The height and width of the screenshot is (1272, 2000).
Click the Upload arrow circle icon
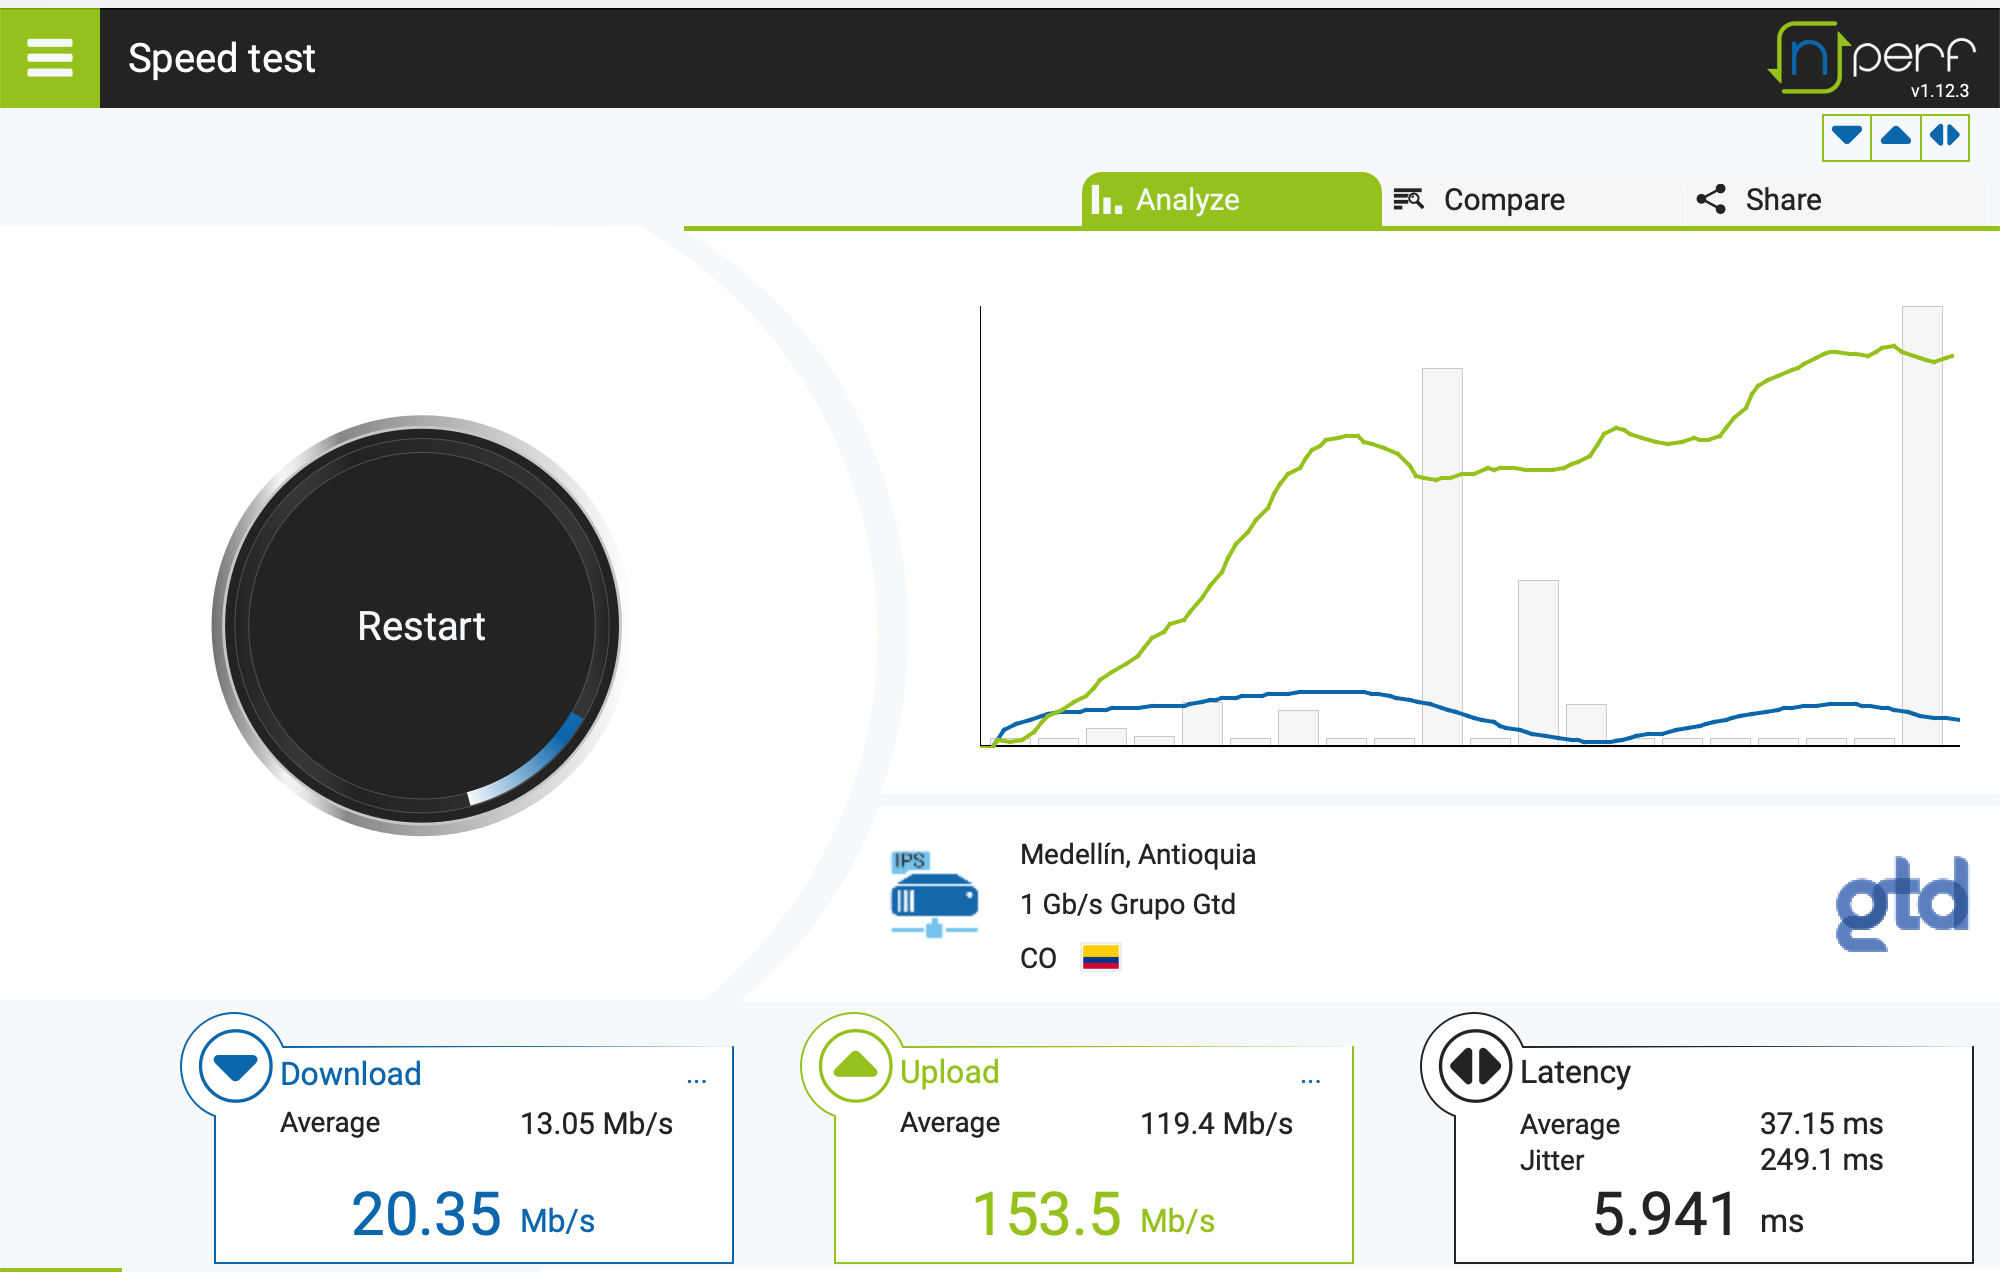tap(855, 1067)
